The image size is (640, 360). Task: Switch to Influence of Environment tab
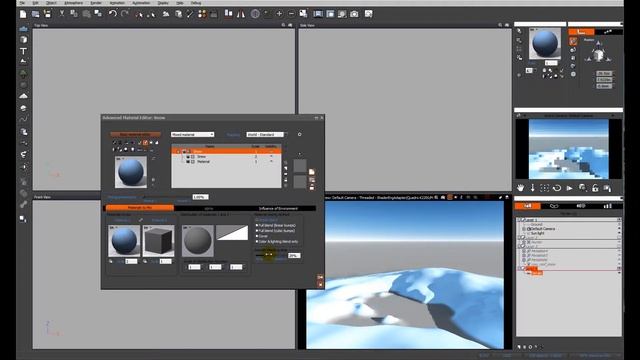coord(278,208)
